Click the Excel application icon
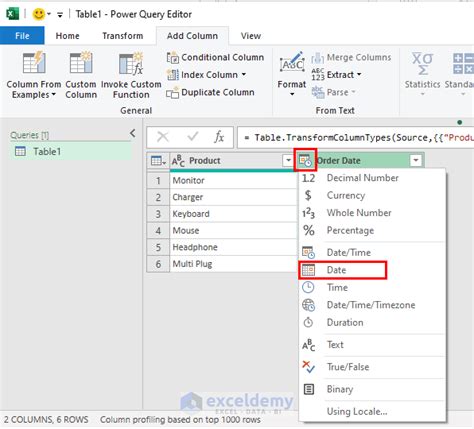 (13, 14)
